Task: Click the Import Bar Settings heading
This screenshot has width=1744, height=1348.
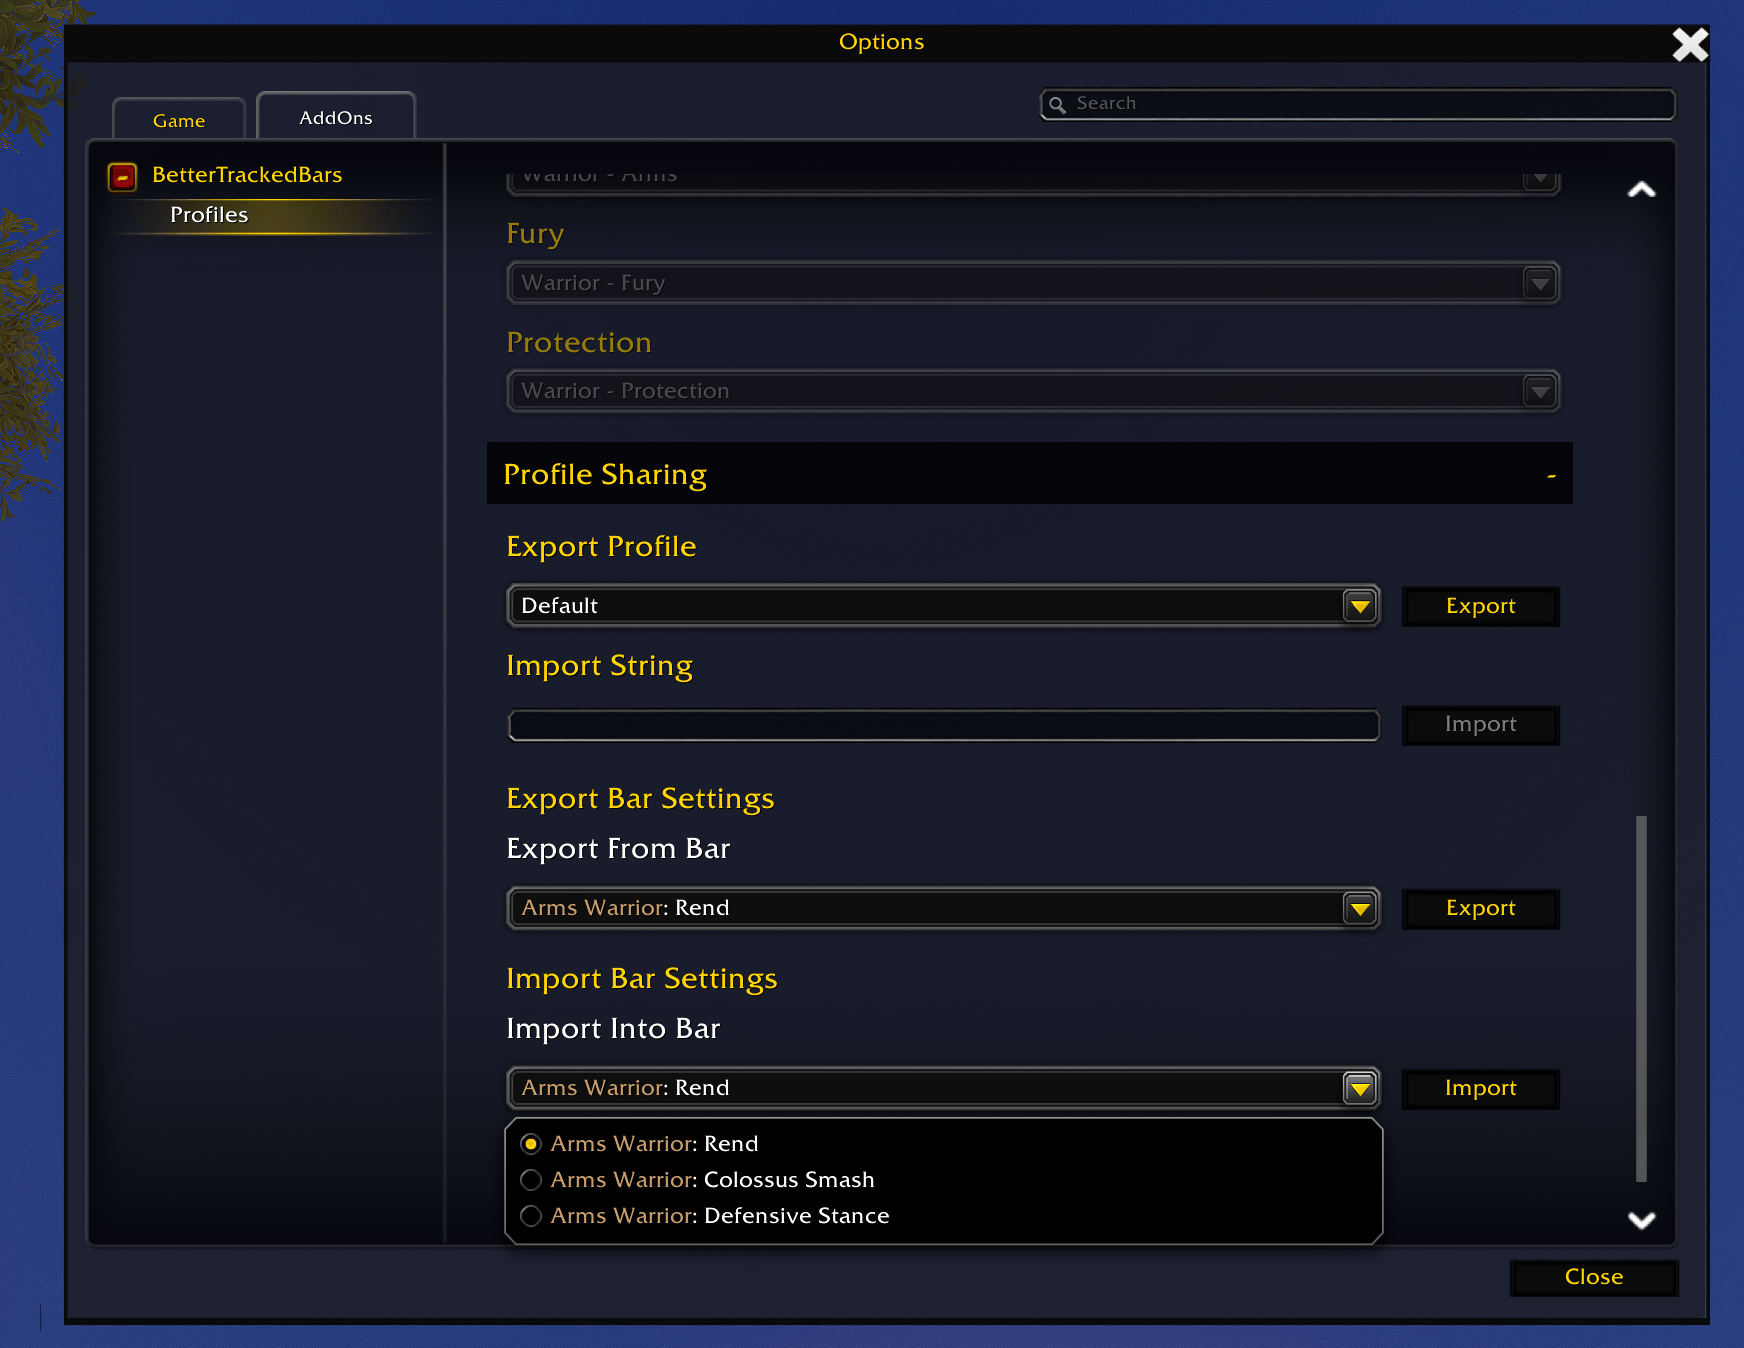Action: coord(641,979)
